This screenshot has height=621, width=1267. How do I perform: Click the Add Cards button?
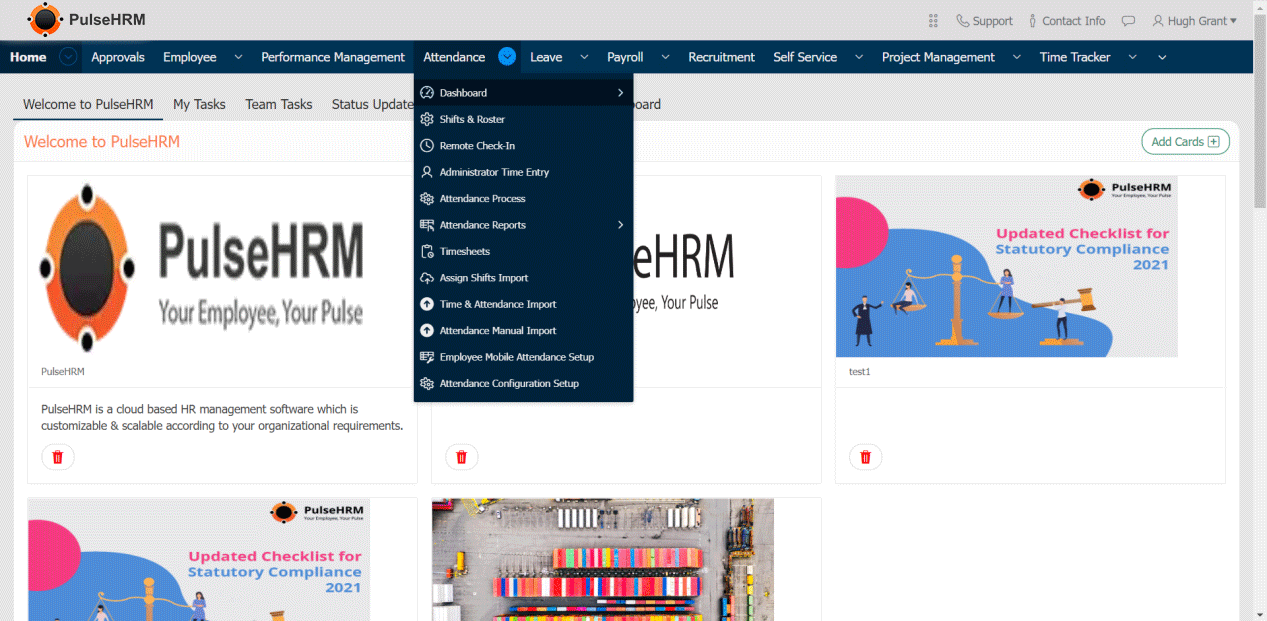(1185, 142)
